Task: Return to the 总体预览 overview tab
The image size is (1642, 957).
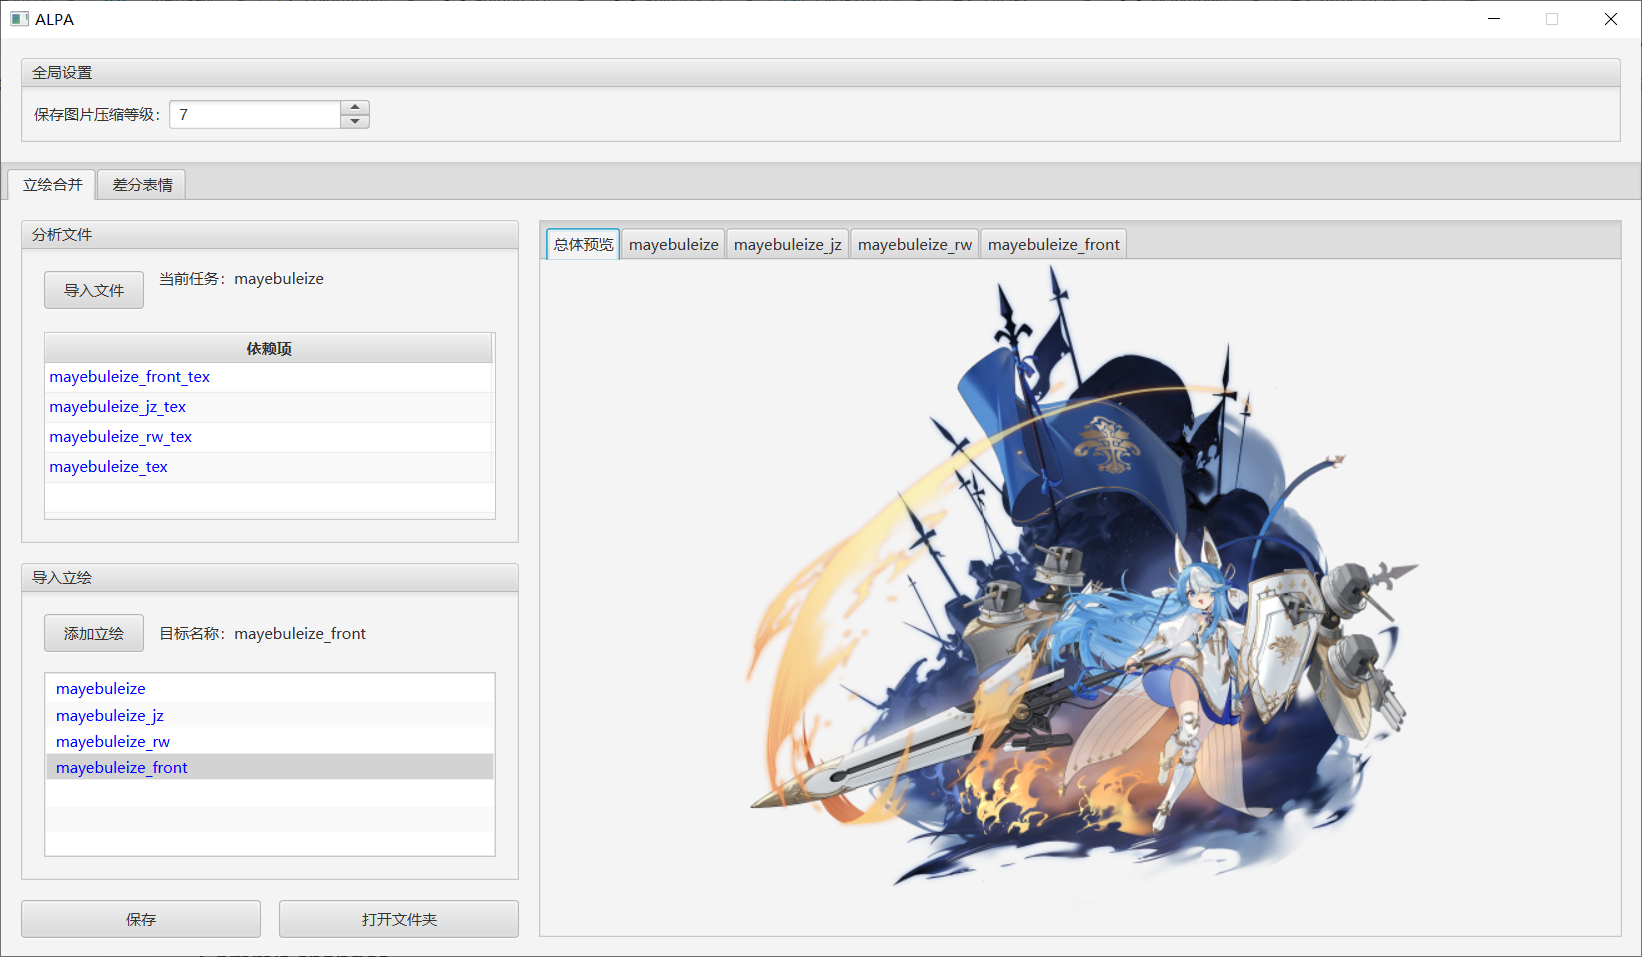Action: tap(582, 243)
